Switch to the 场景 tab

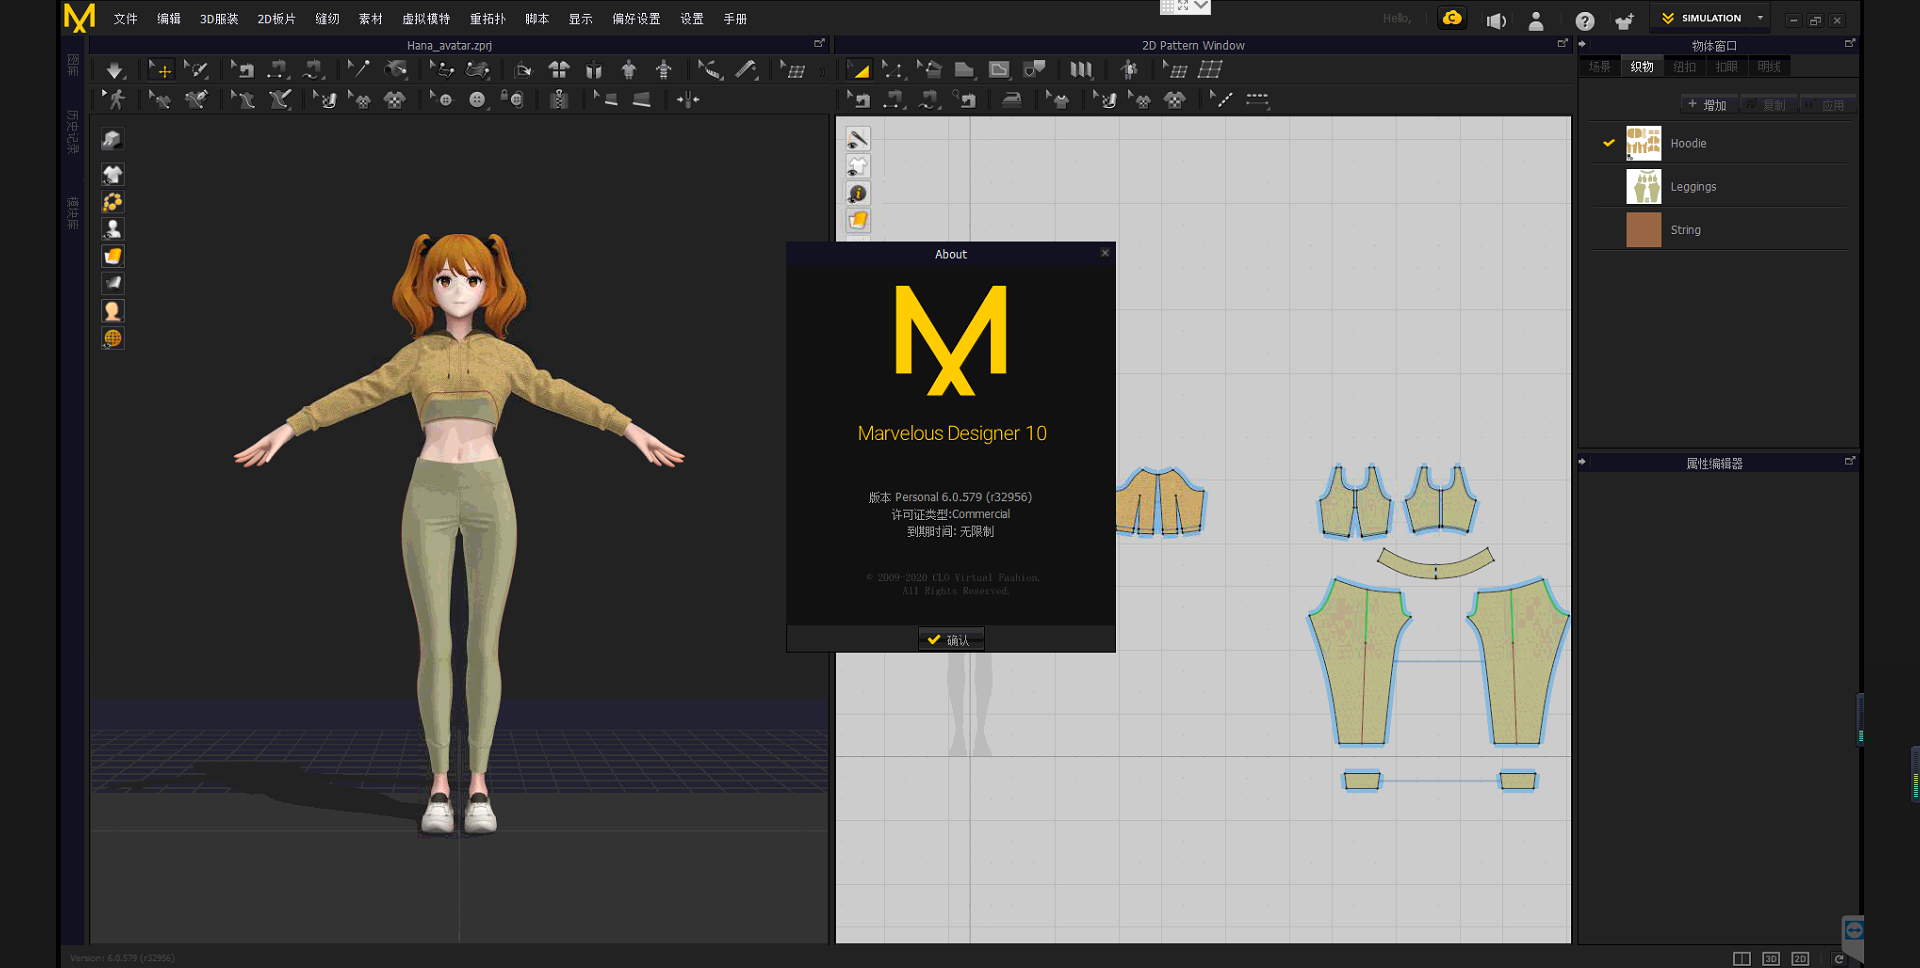(1599, 67)
